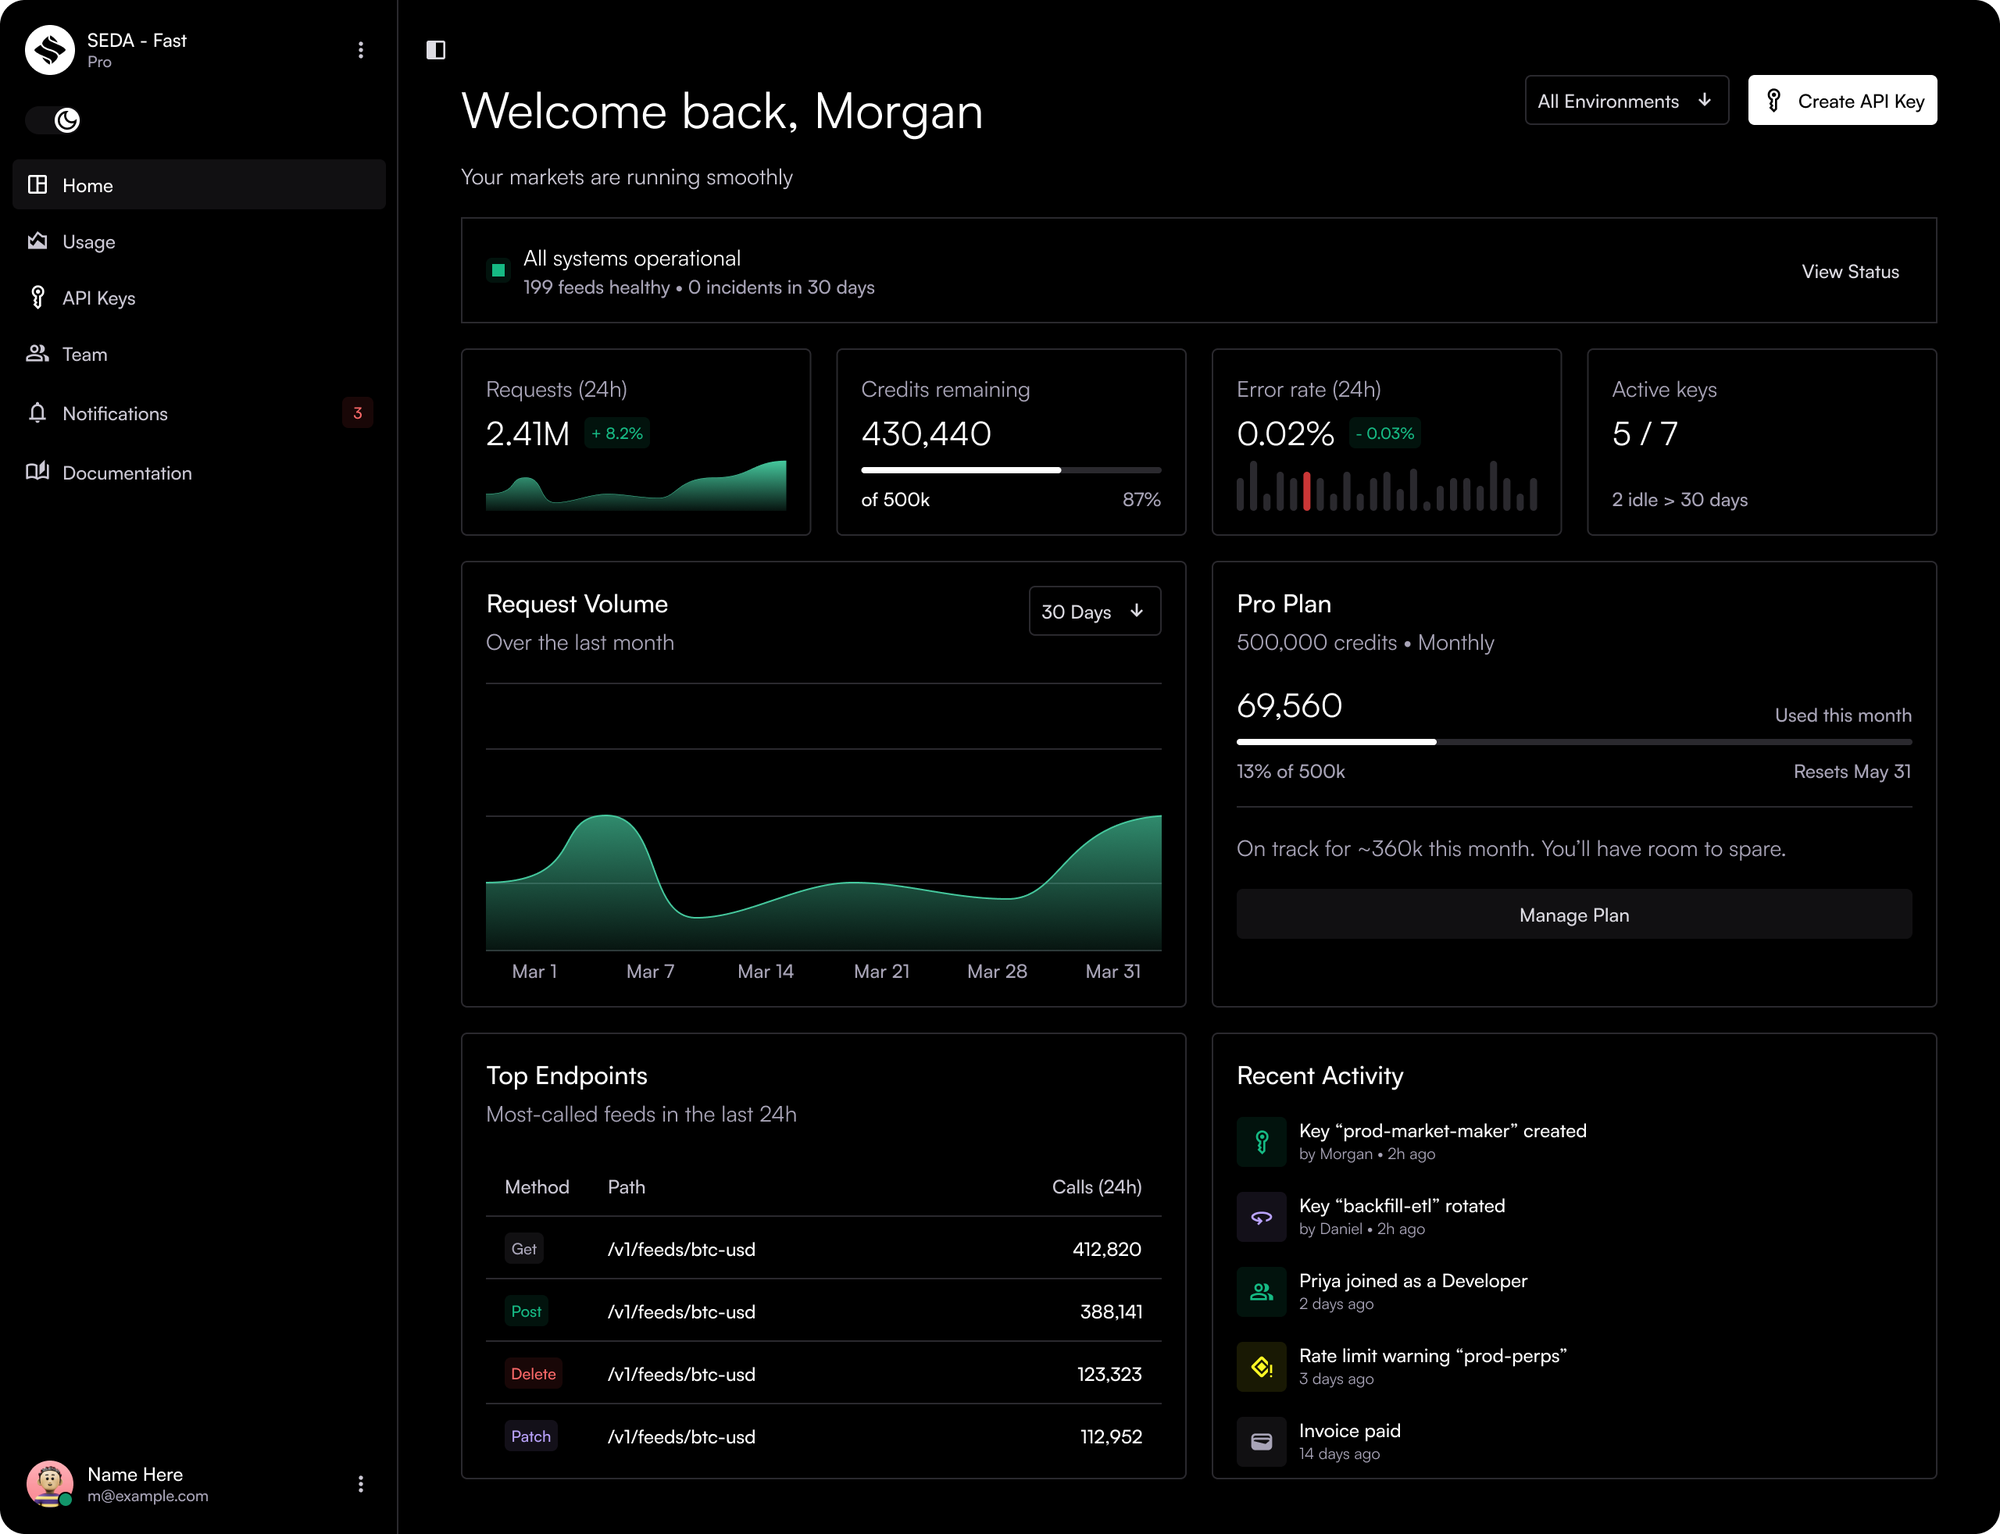Open the All Environments dropdown
Screen dimensions: 2000x1534
click(1627, 100)
